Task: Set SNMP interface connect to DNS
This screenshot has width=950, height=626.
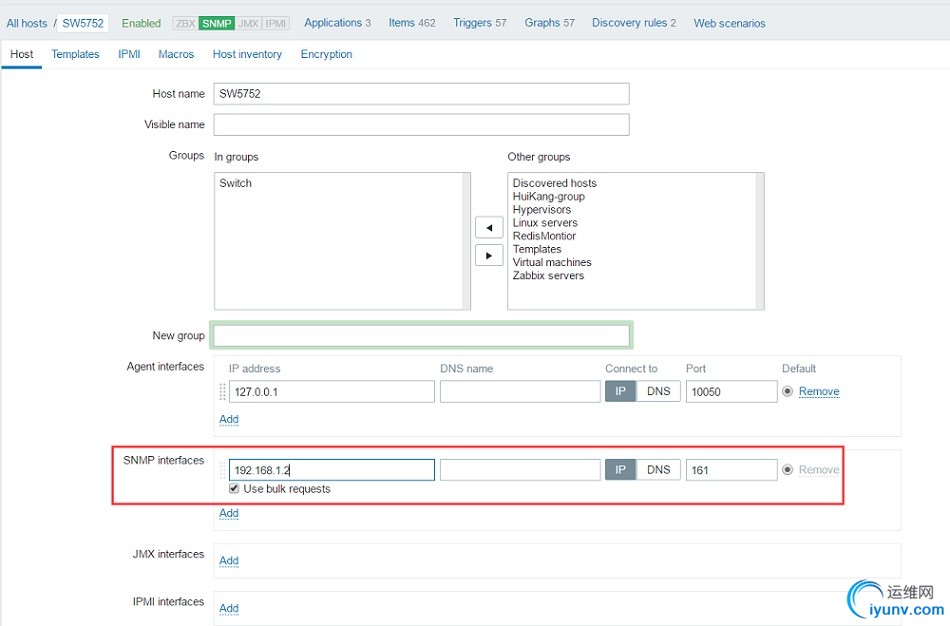Action: [659, 470]
